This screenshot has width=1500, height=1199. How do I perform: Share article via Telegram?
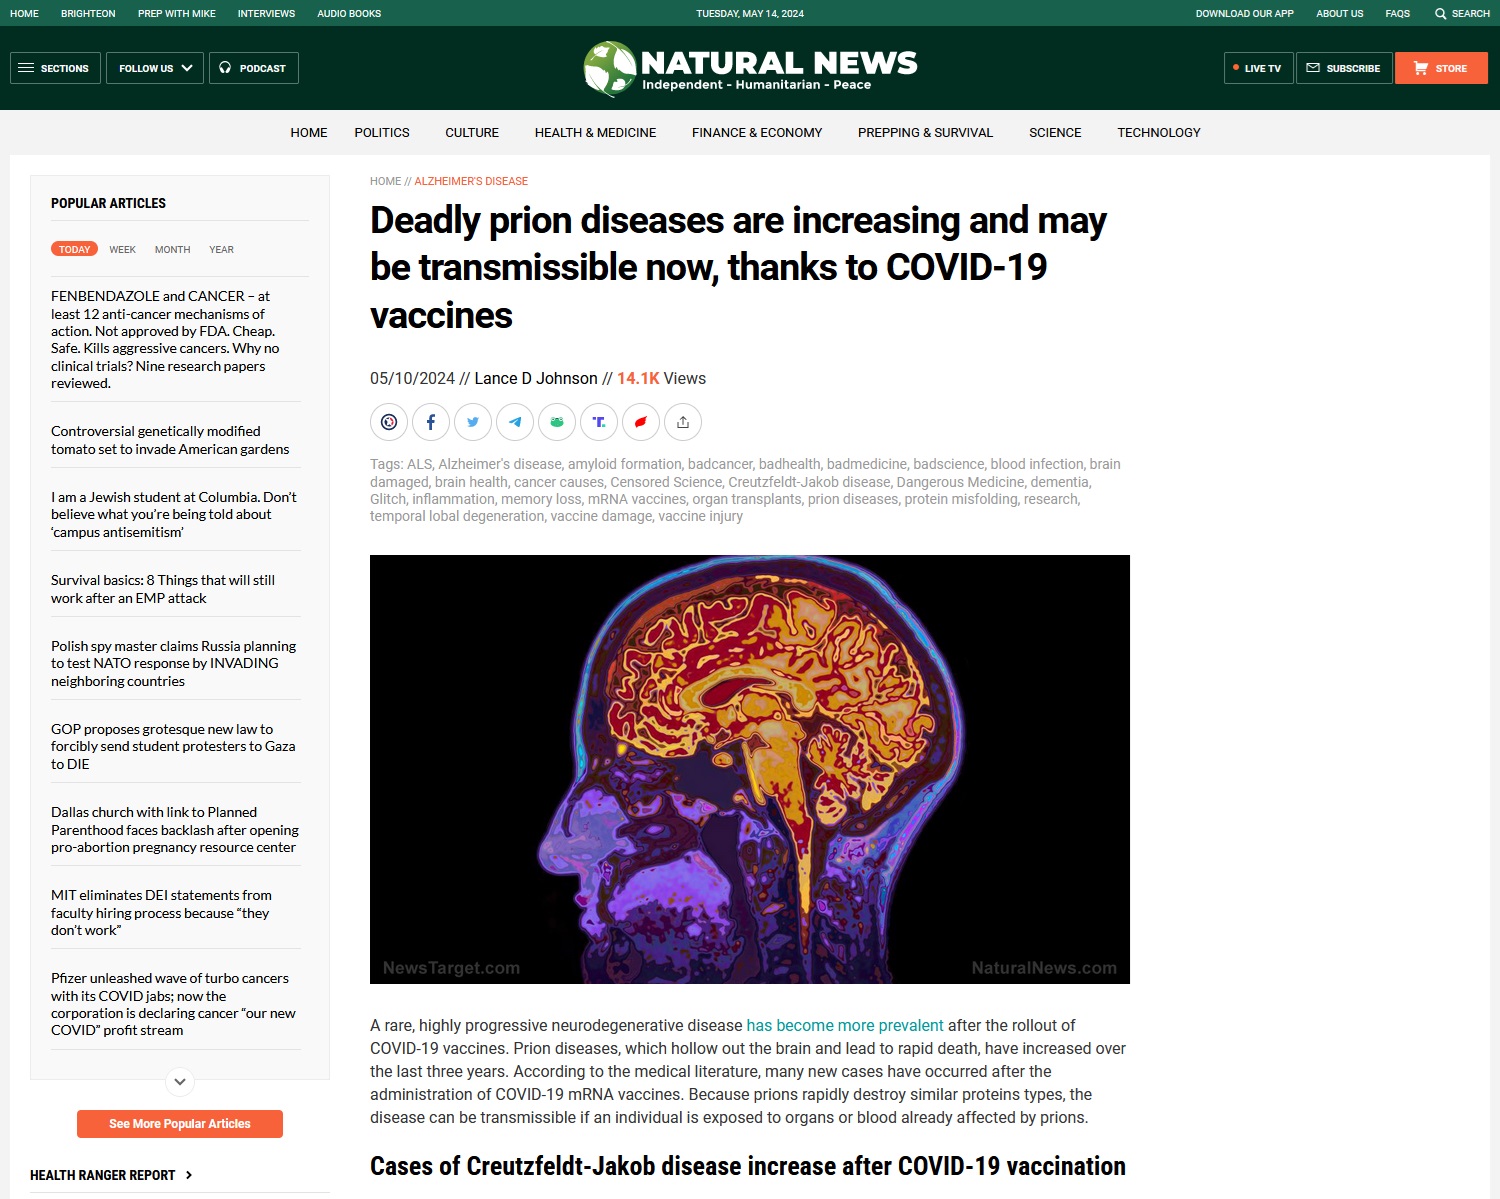(x=515, y=422)
